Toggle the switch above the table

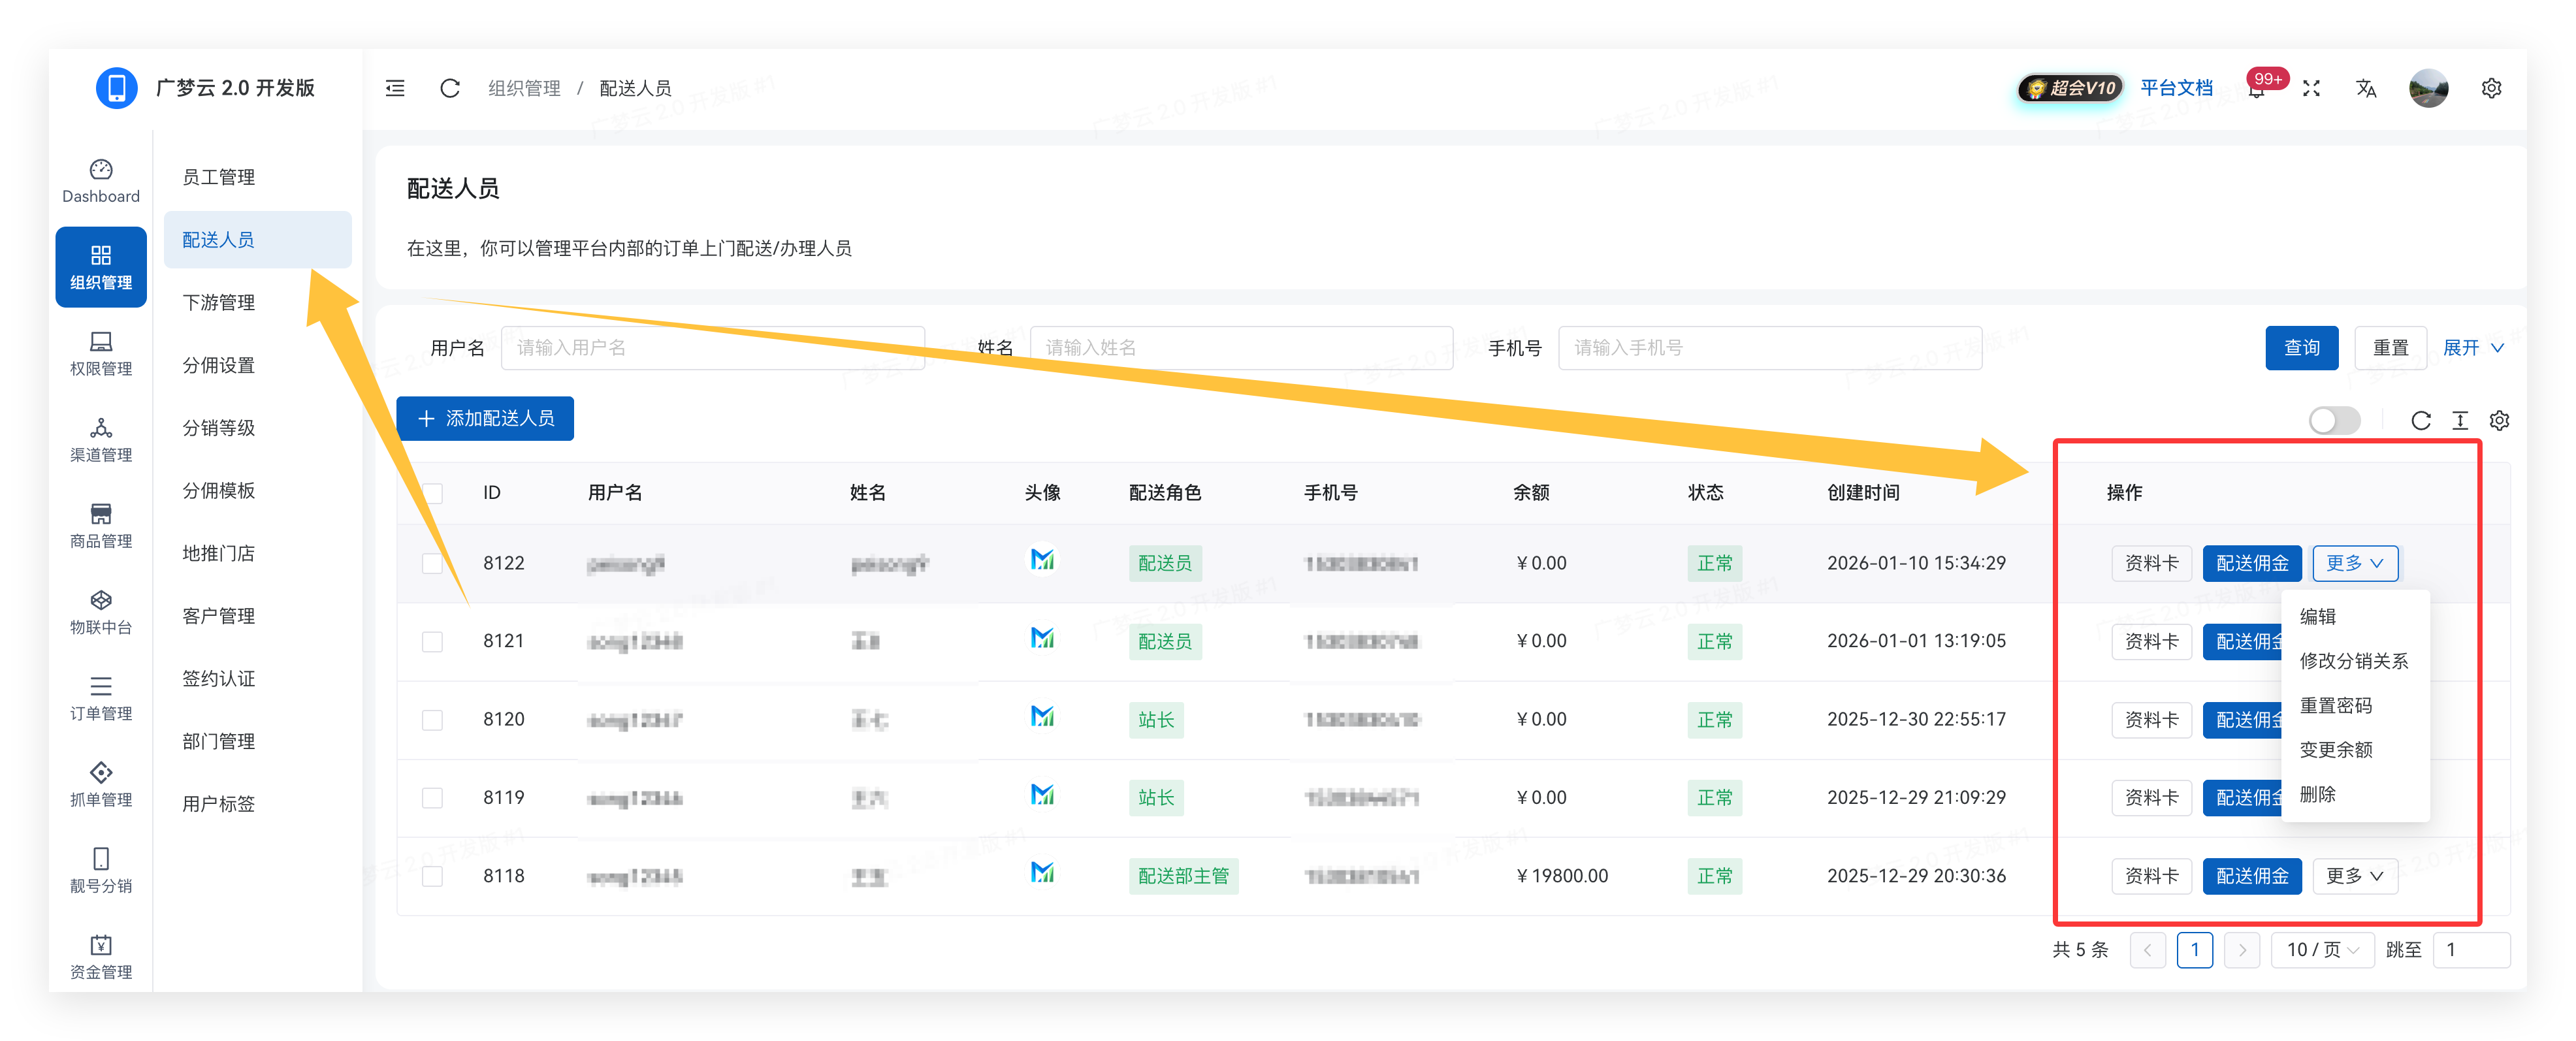2334,420
